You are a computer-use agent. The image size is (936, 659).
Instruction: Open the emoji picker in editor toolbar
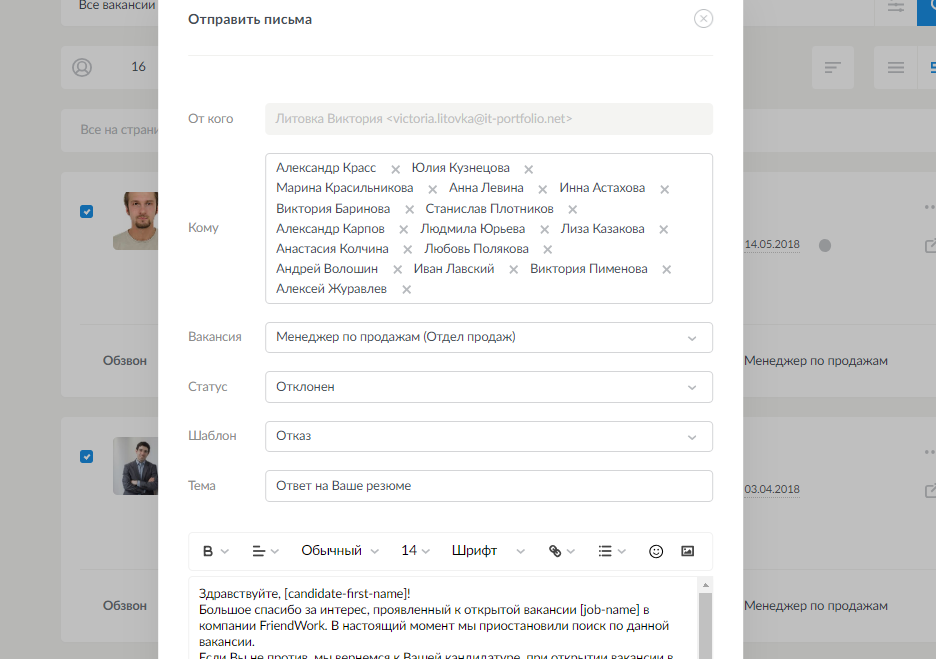coord(656,551)
